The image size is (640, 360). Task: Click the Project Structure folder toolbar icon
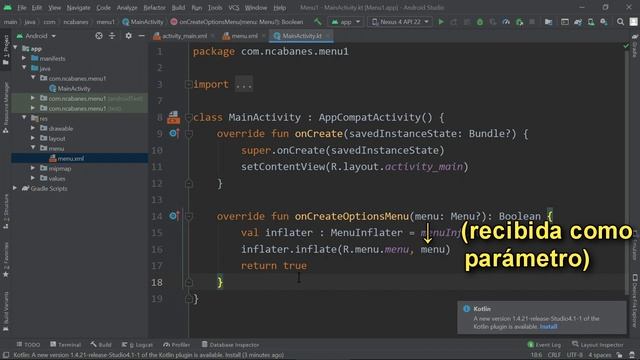point(548,22)
